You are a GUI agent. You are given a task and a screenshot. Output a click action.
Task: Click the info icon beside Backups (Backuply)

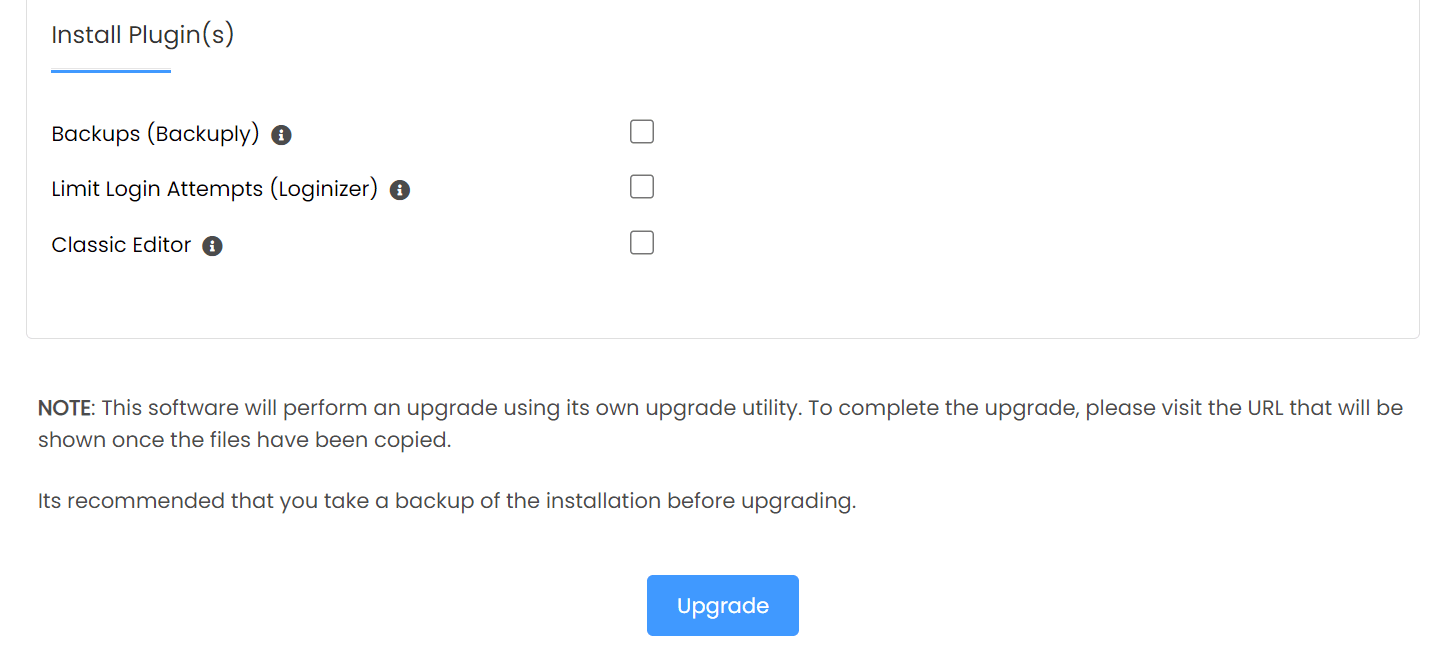point(282,135)
